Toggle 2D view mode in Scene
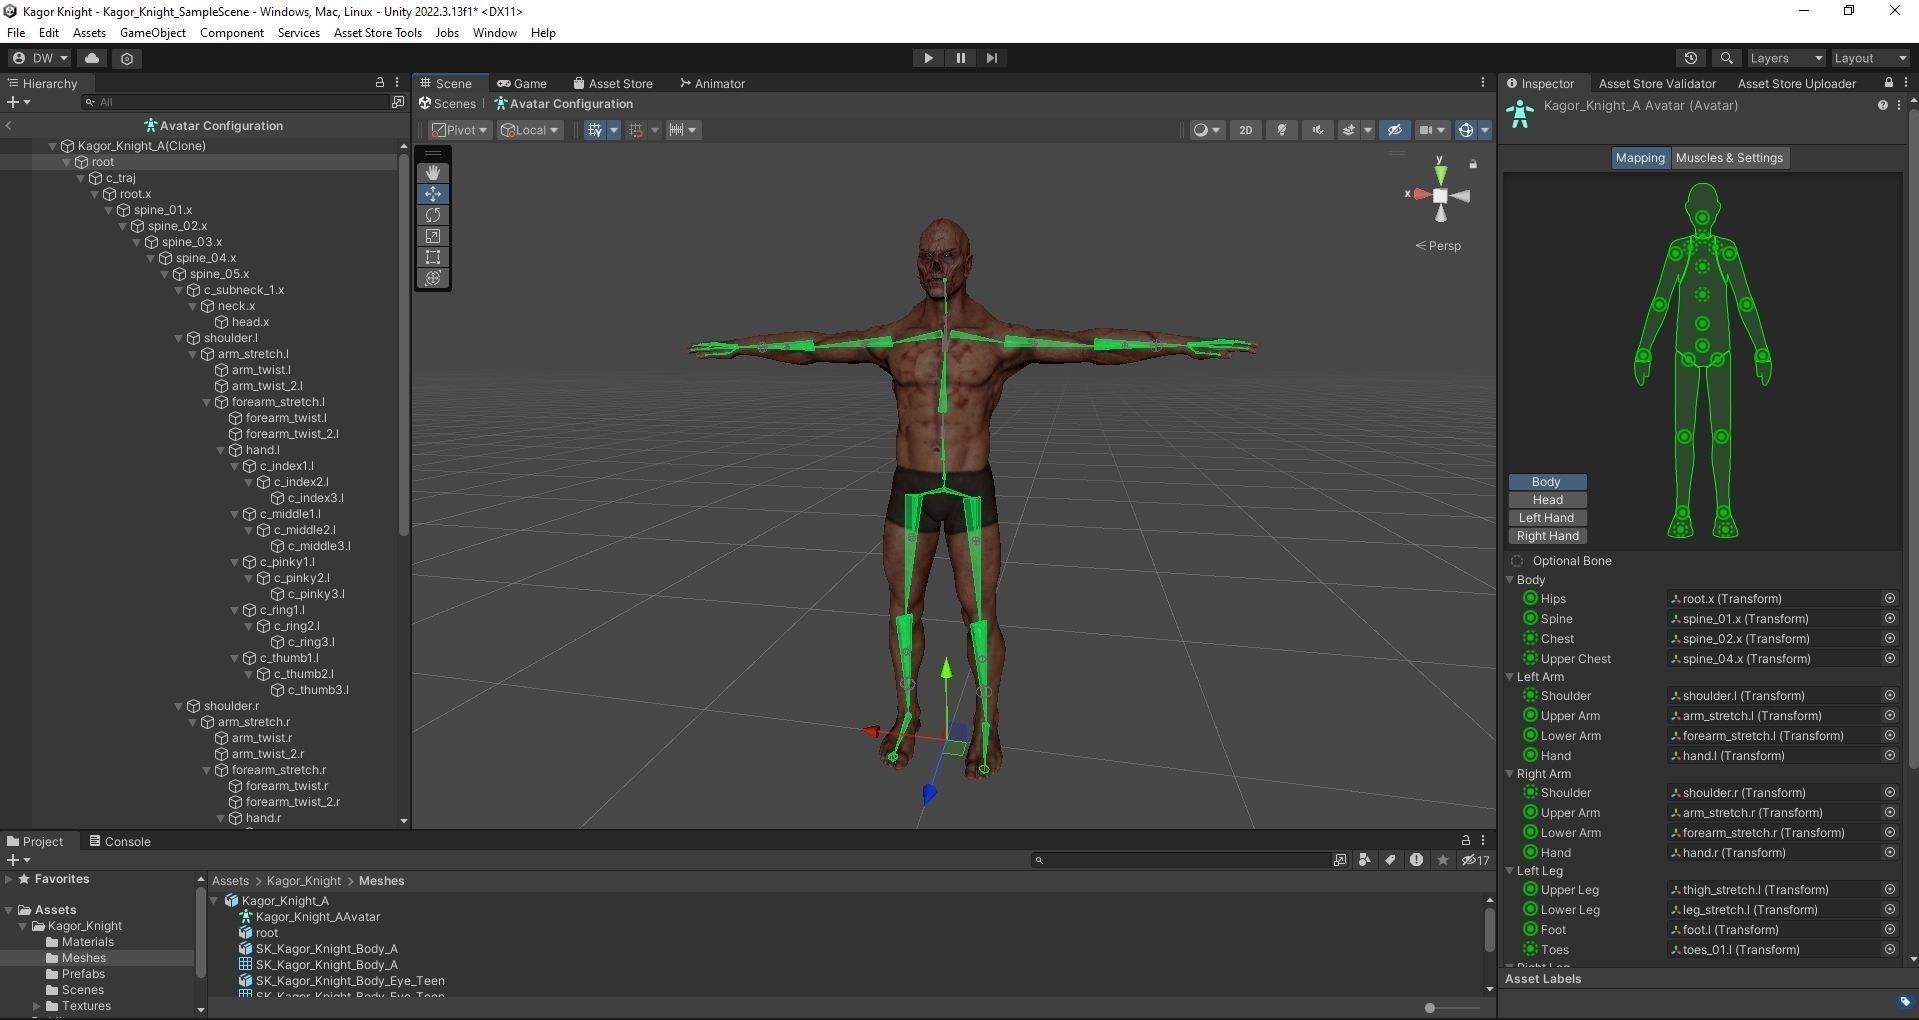1919x1020 pixels. pyautogui.click(x=1245, y=130)
